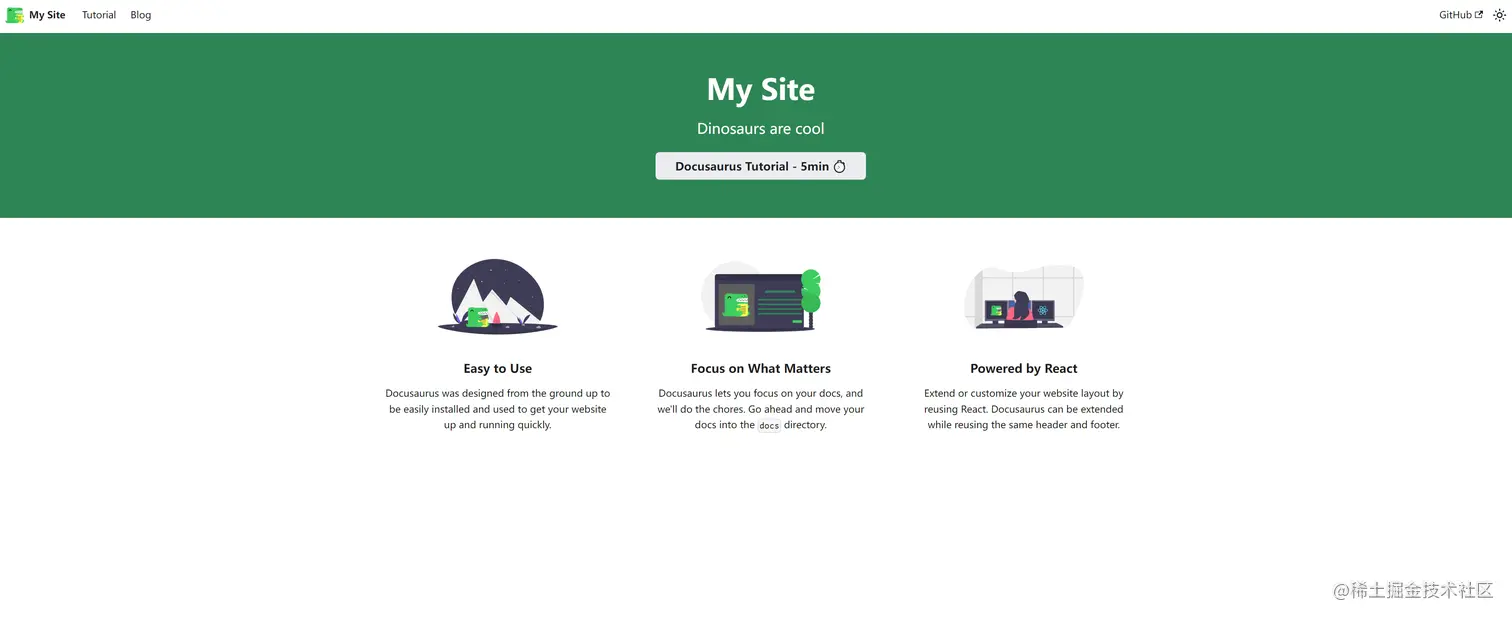Screen dimensions: 1512x619
Task: Click the My Site hero title
Action: pyautogui.click(x=760, y=89)
